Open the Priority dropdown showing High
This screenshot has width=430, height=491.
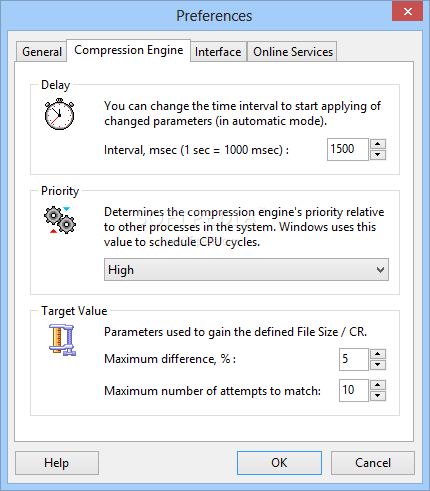click(x=246, y=269)
